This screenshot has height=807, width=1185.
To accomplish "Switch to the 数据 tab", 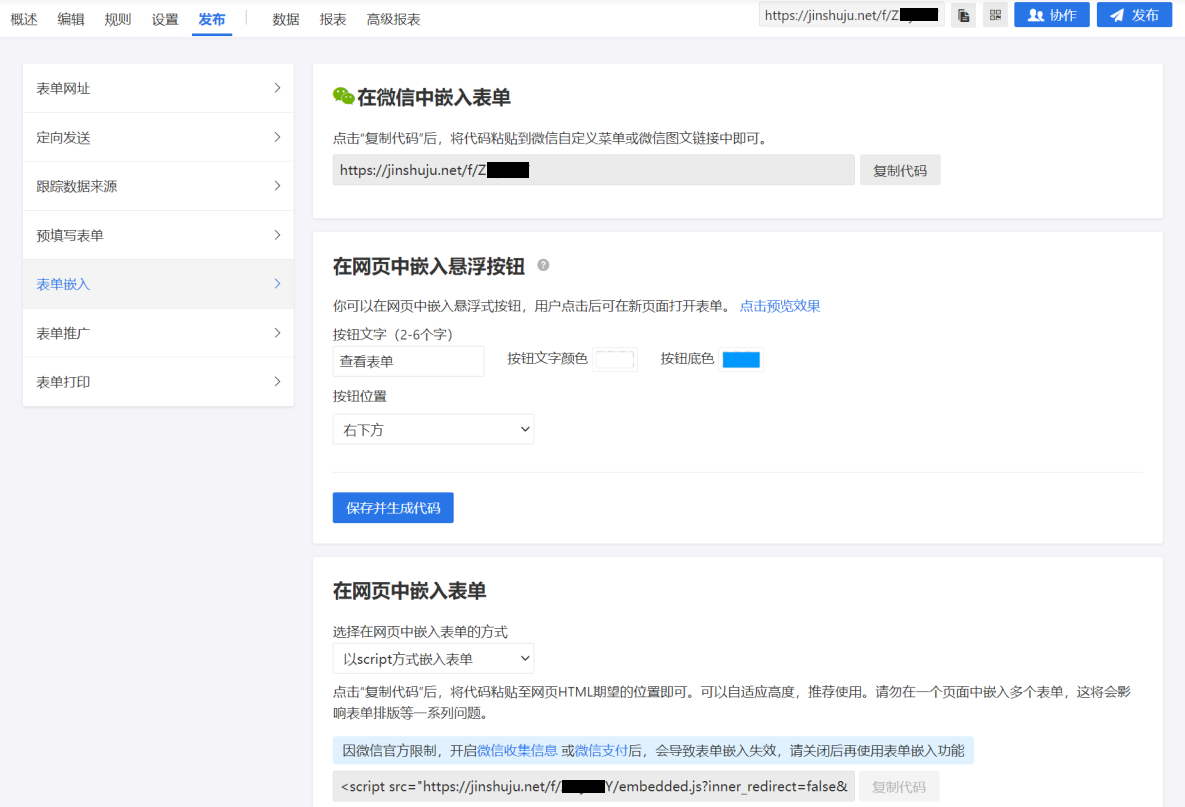I will [x=286, y=19].
